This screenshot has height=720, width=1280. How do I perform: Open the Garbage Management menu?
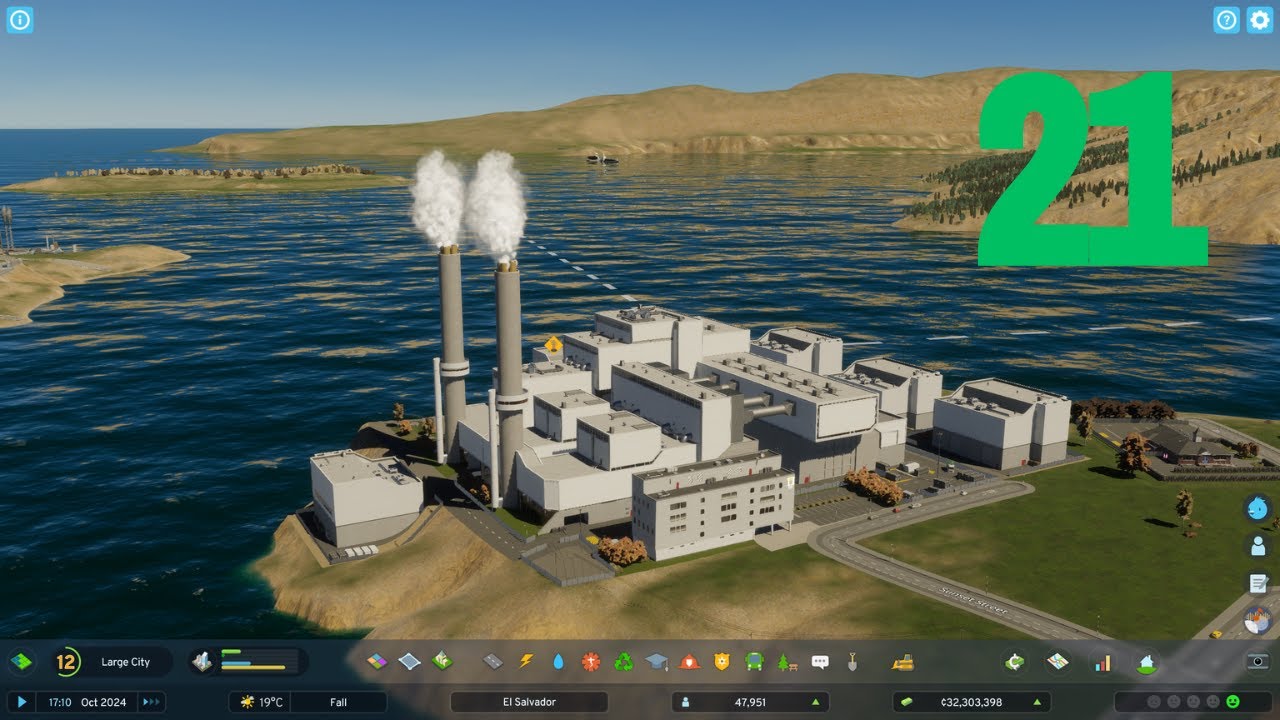coord(624,661)
